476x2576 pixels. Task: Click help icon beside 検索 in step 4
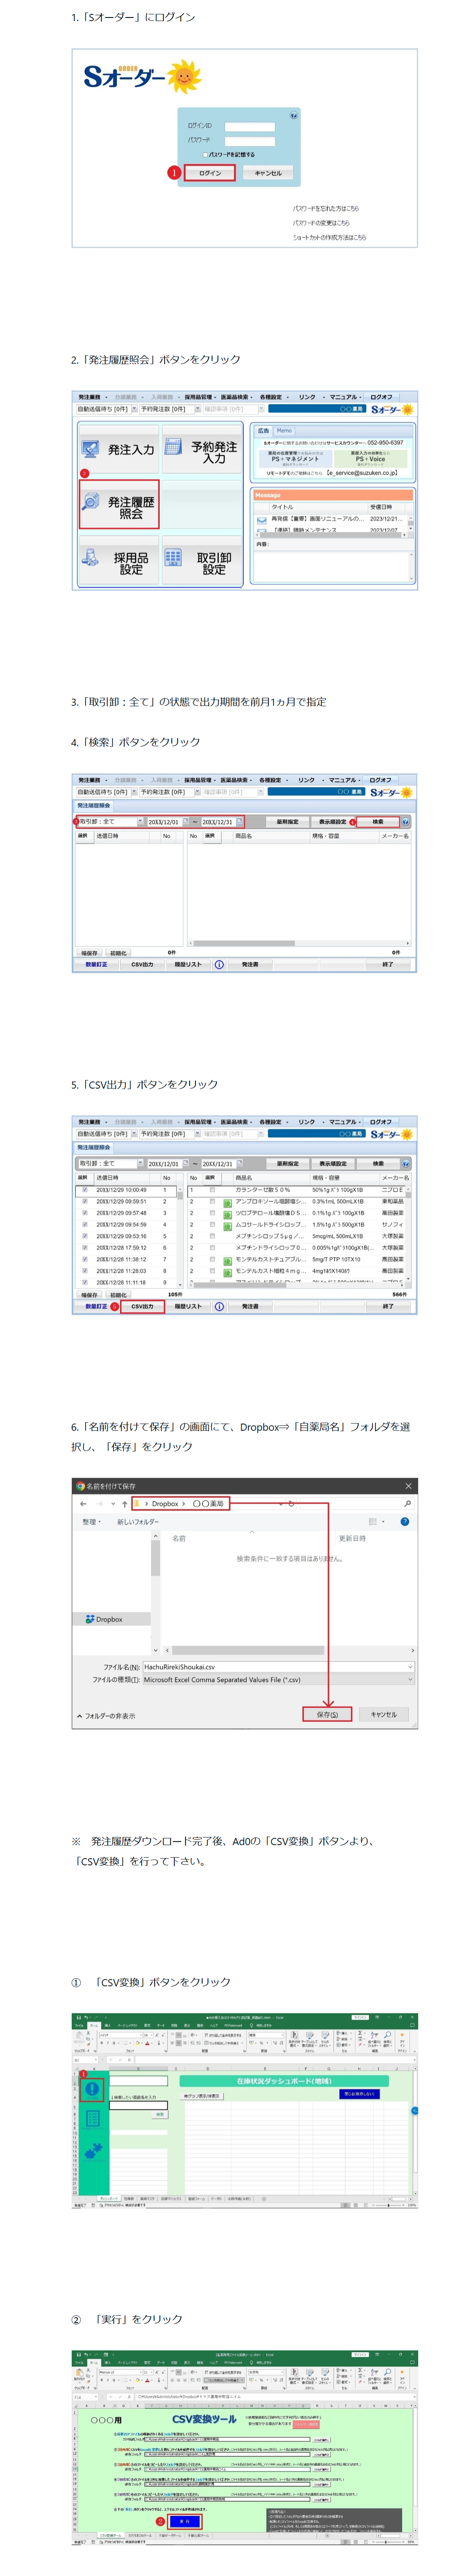(405, 822)
